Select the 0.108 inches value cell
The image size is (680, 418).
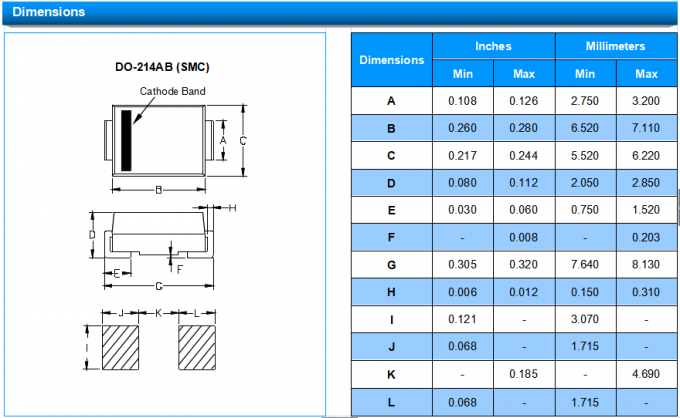(462, 101)
